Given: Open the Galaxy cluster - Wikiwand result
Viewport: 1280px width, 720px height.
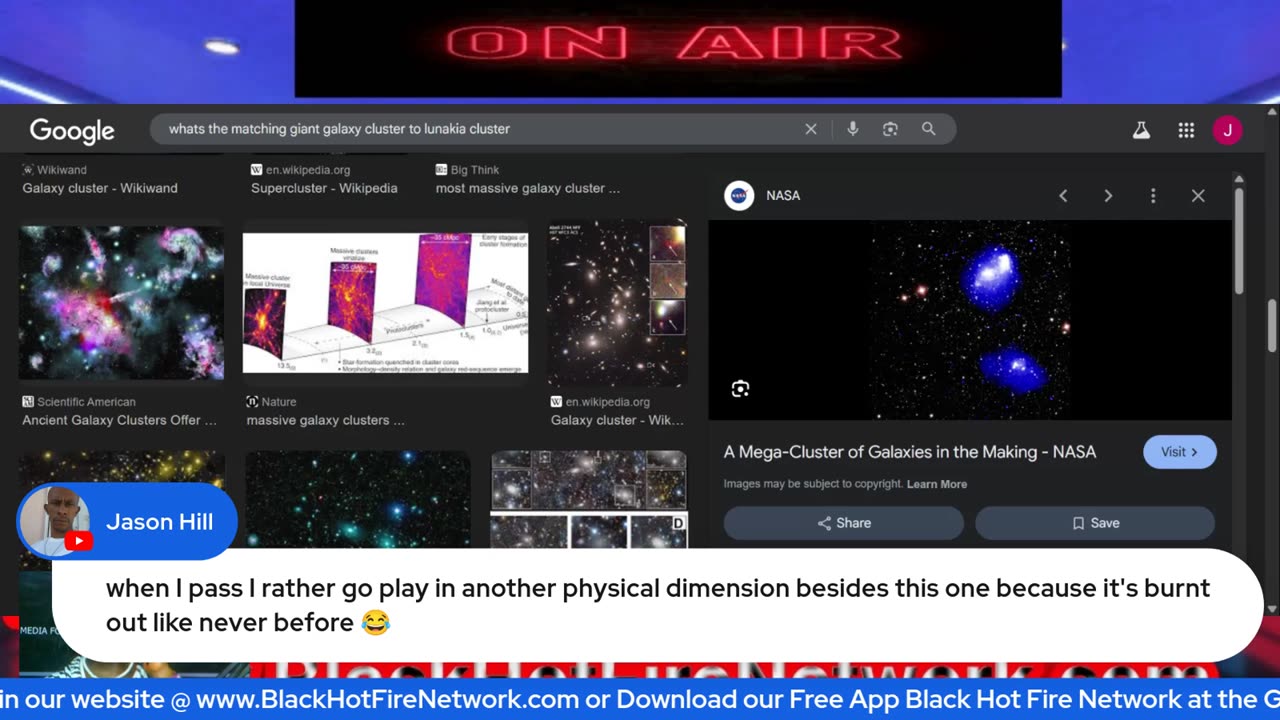Looking at the screenshot, I should [x=100, y=188].
